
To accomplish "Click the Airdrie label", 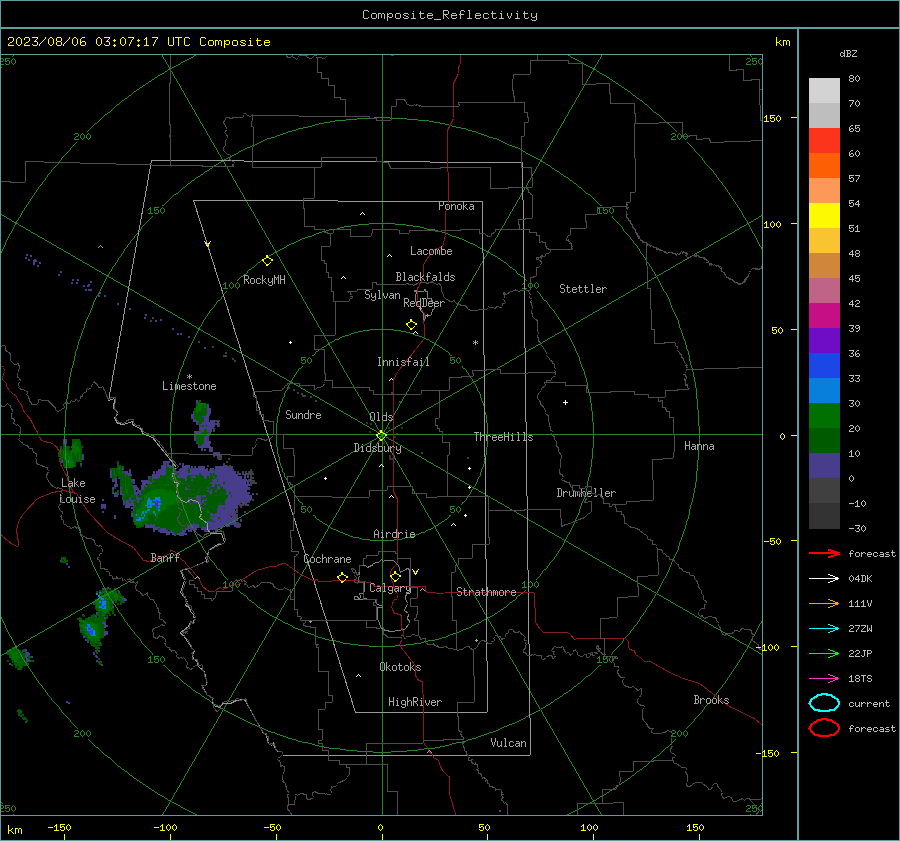I will pyautogui.click(x=394, y=534).
